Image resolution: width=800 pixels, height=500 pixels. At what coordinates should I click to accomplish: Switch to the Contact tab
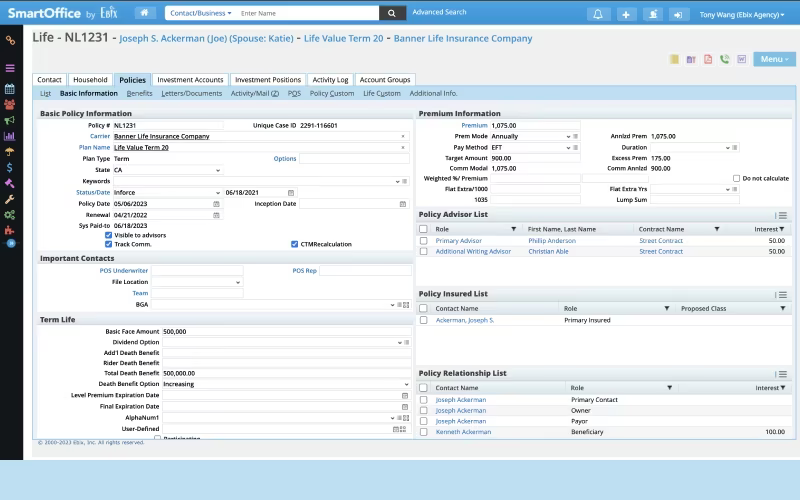tap(49, 80)
